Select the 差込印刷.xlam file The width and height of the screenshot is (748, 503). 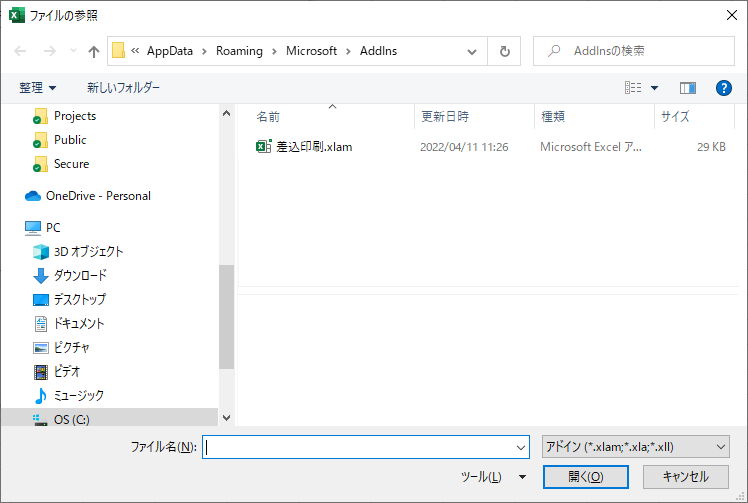[314, 147]
